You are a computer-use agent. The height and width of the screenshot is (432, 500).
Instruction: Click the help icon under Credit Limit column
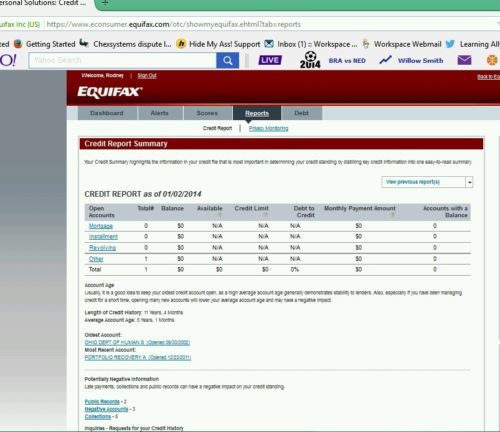266,215
